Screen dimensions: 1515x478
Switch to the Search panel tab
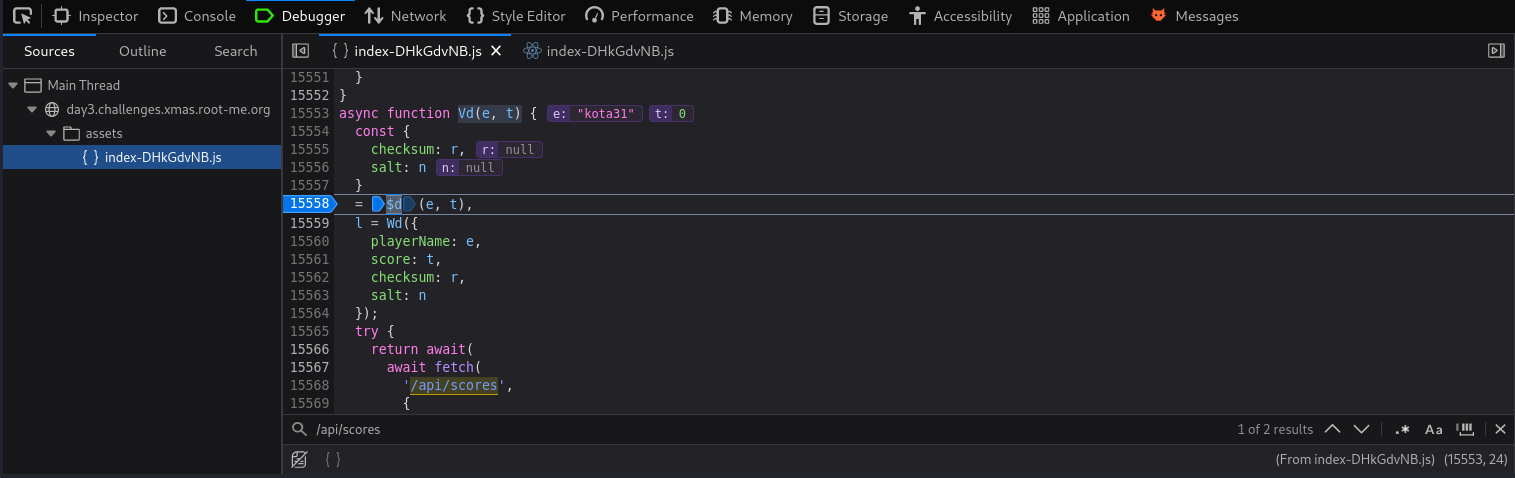236,51
